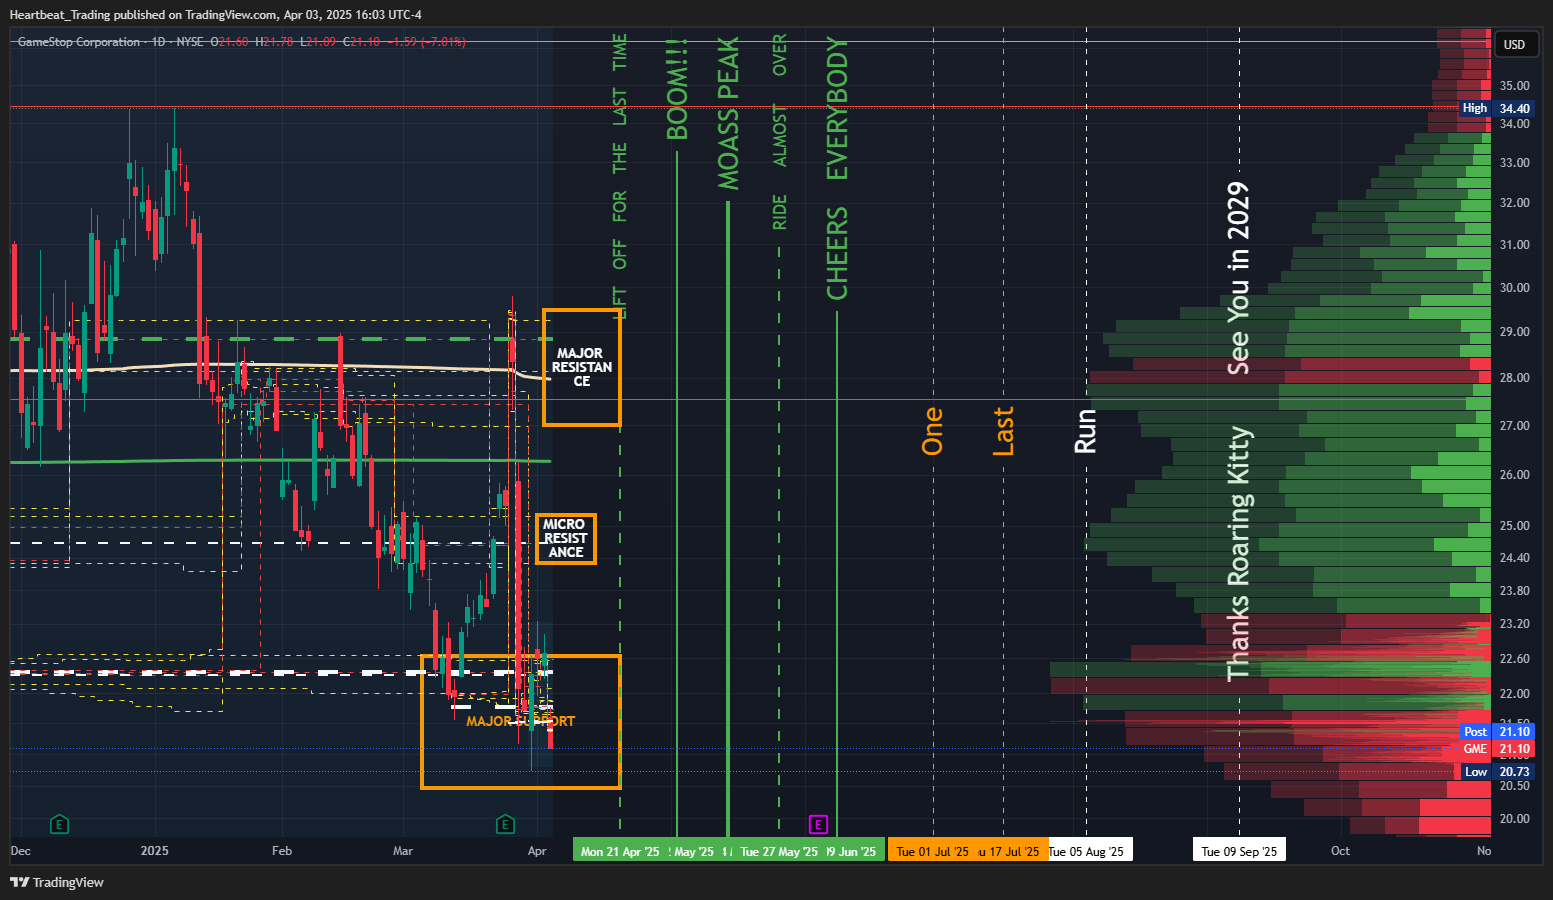The width and height of the screenshot is (1553, 900).
Task: Click the Mar label on time axis
Action: (403, 851)
